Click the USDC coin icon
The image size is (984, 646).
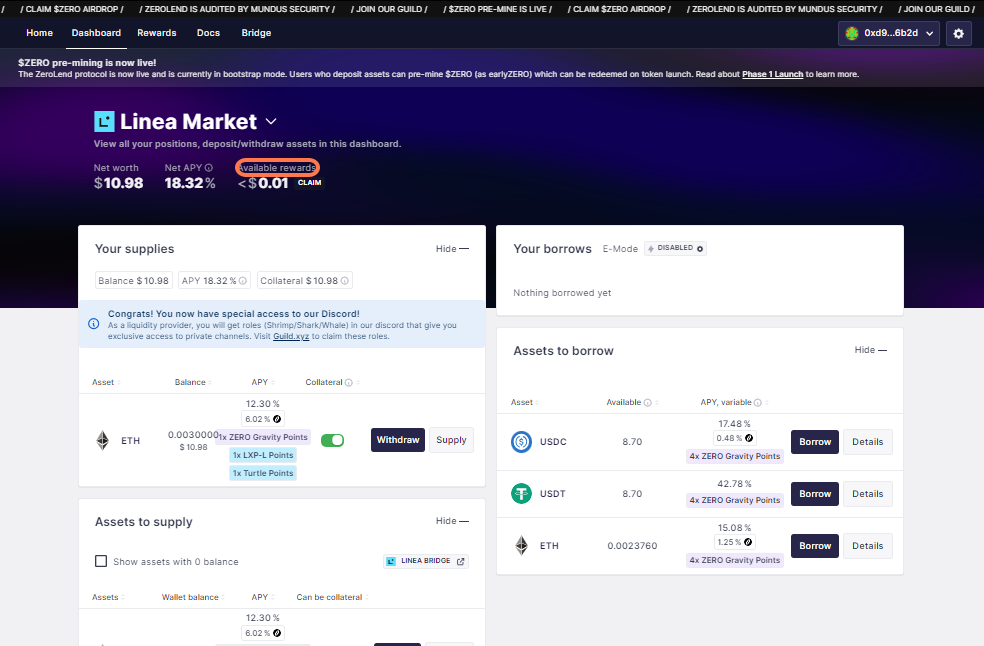click(521, 442)
